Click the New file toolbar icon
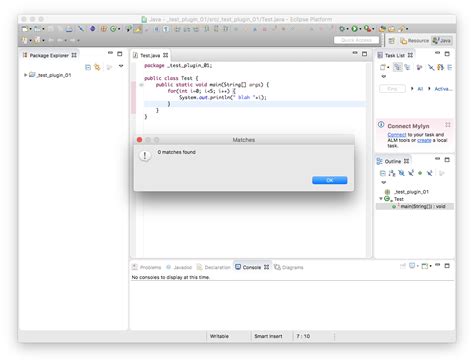 [x=25, y=29]
